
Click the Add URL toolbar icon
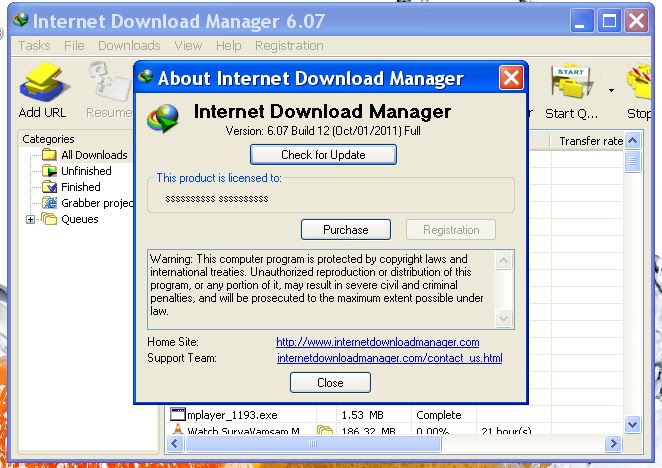click(44, 83)
